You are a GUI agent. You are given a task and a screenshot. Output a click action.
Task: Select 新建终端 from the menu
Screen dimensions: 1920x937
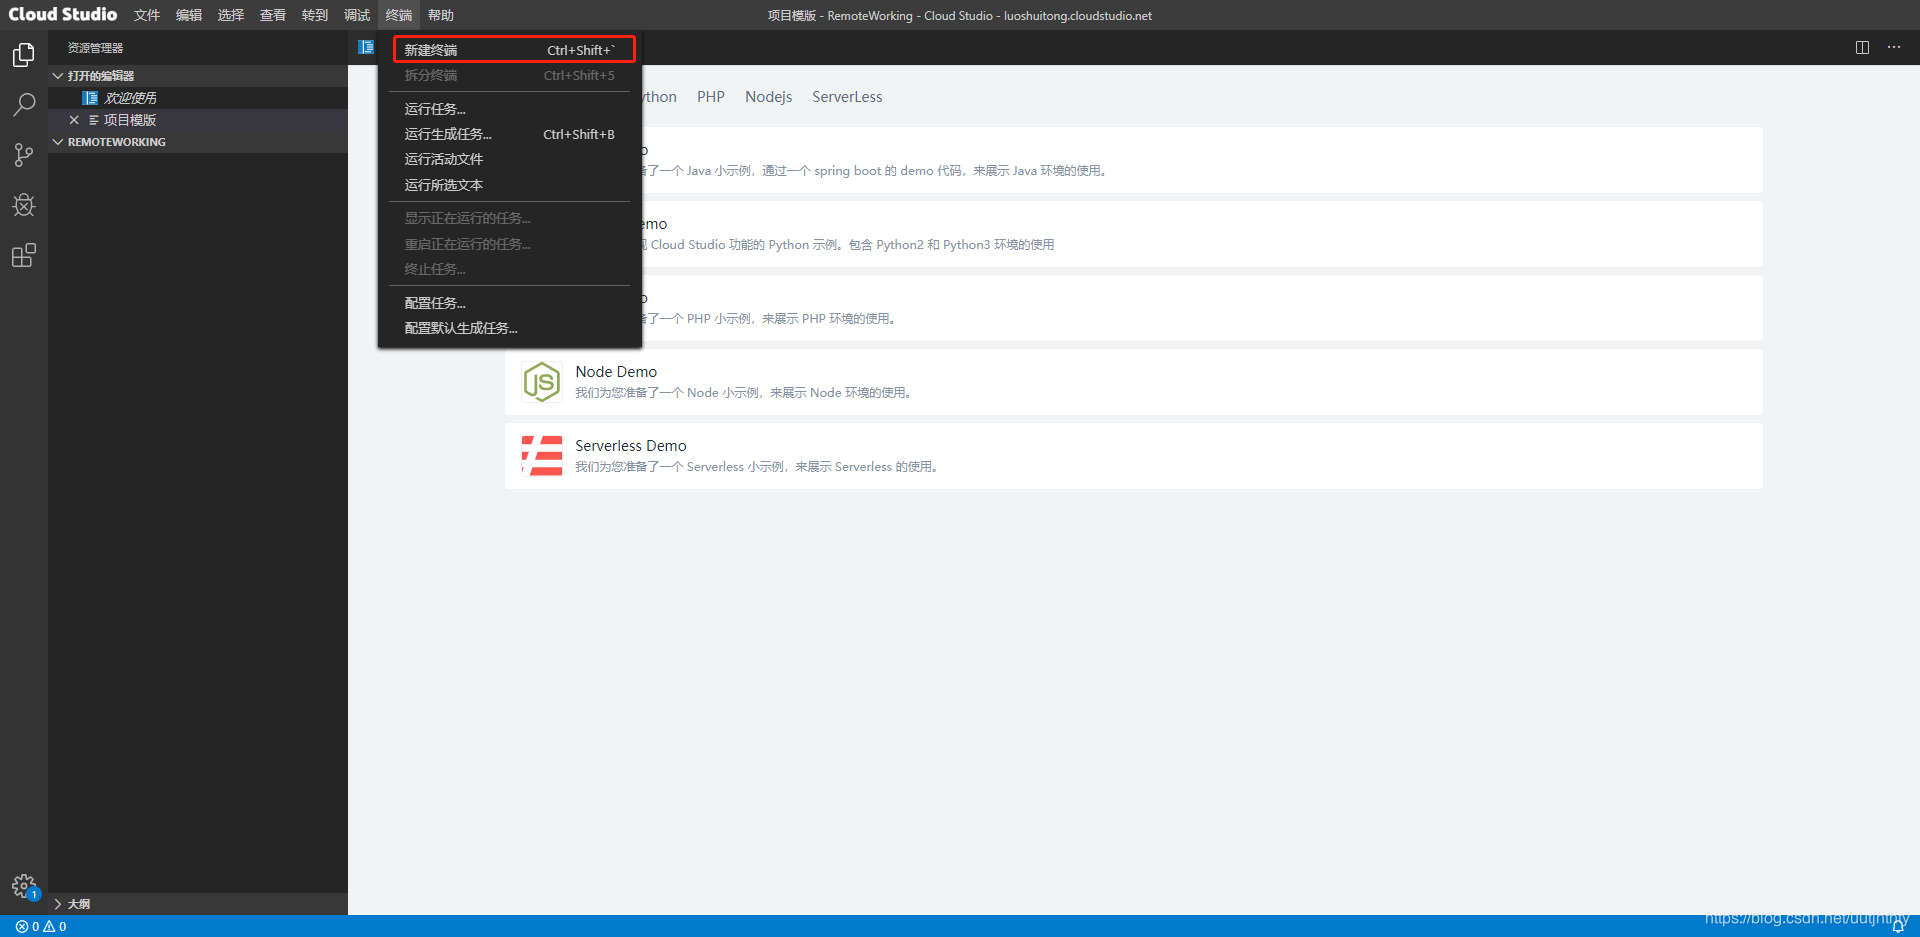pos(510,50)
